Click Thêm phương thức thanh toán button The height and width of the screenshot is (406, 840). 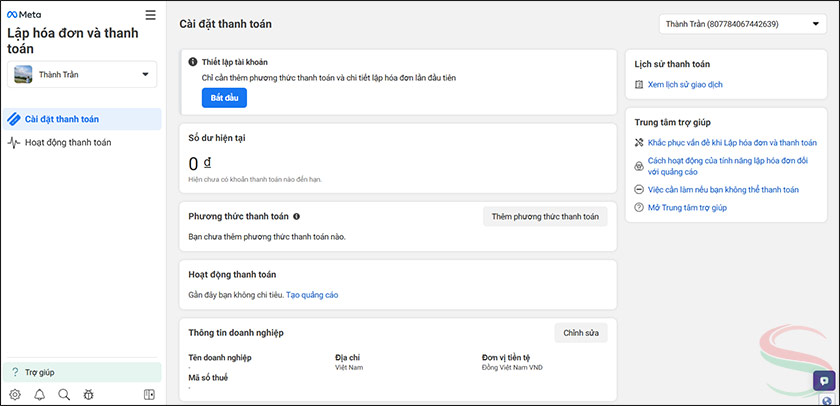545,216
